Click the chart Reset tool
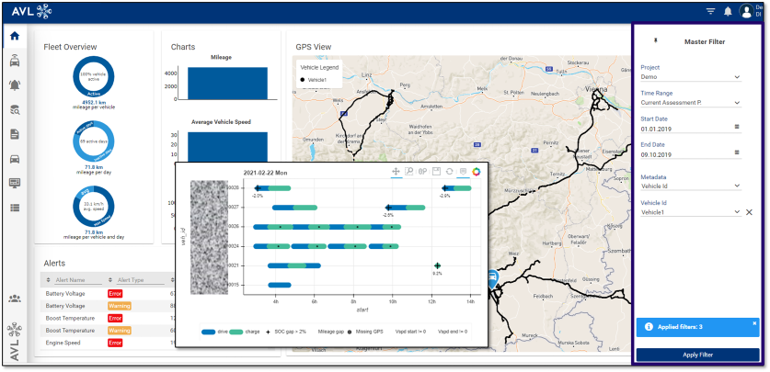770x372 pixels. (449, 171)
